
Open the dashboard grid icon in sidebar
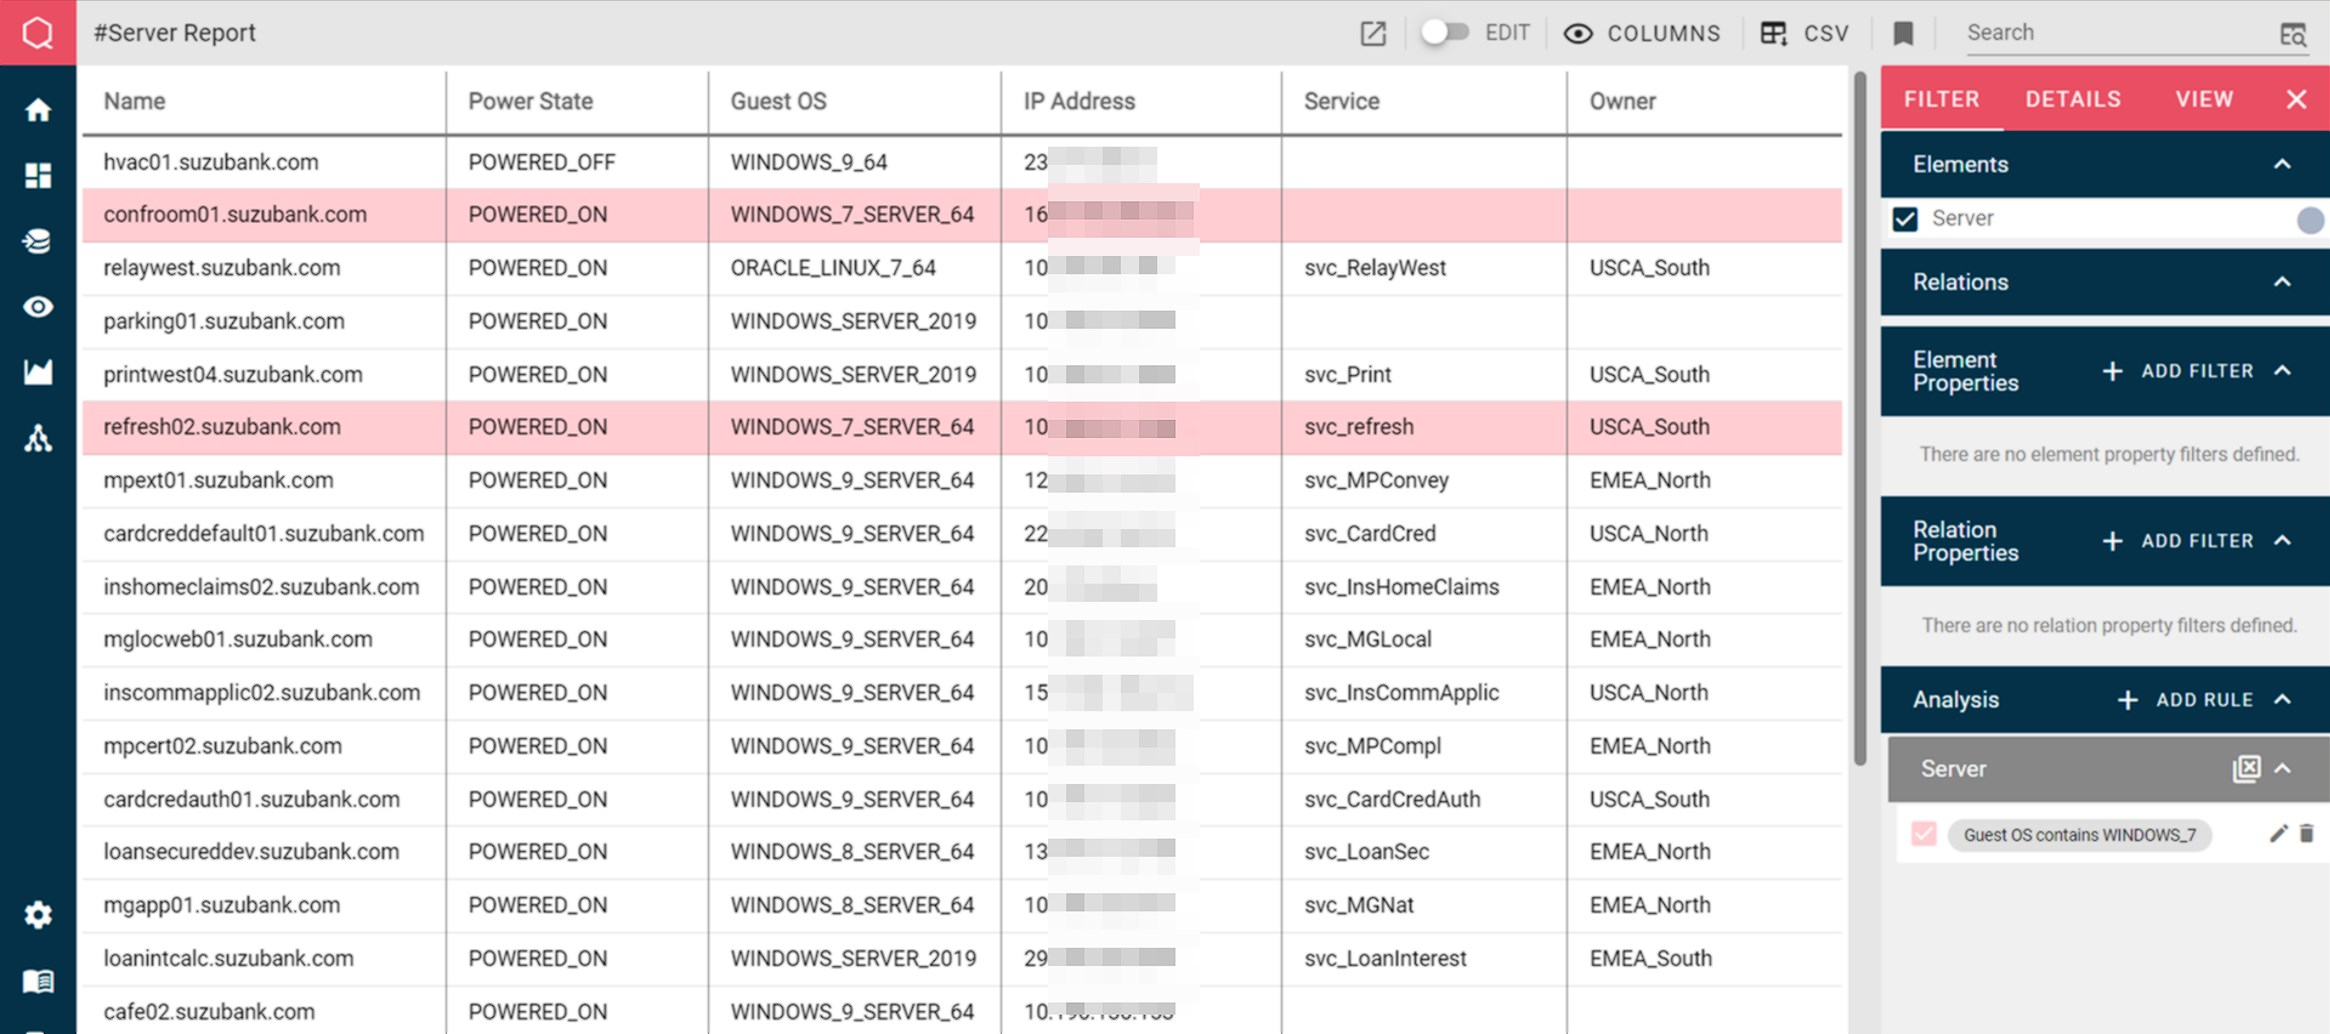pyautogui.click(x=38, y=176)
